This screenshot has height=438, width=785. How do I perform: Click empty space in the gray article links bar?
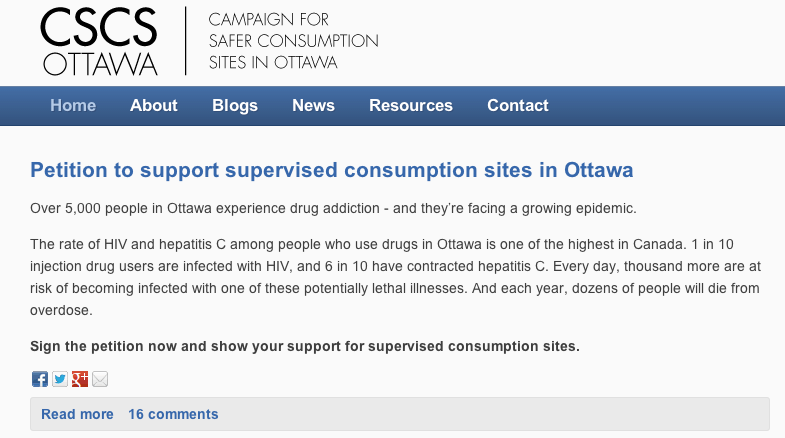coord(491,414)
